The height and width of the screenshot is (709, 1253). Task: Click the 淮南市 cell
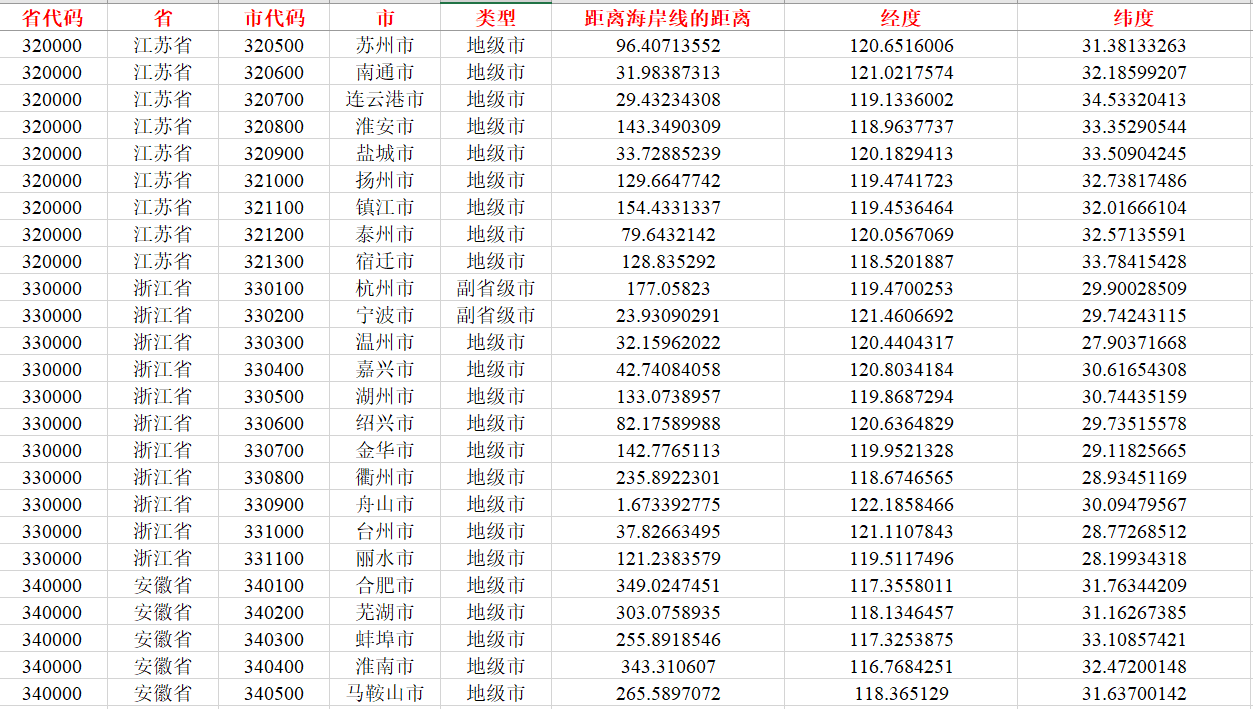point(385,666)
